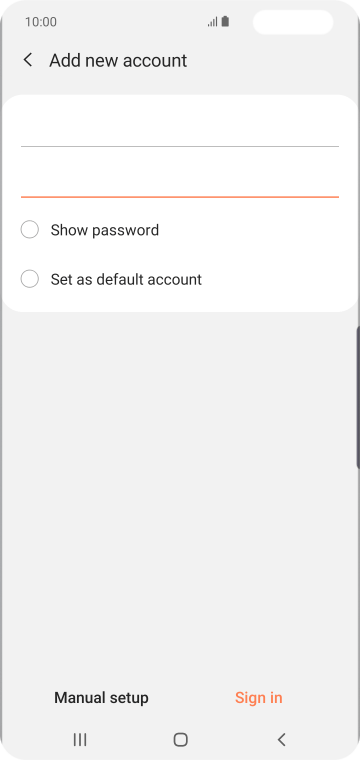Tap the white pill in status bar
360x760 pixels.
coord(293,22)
